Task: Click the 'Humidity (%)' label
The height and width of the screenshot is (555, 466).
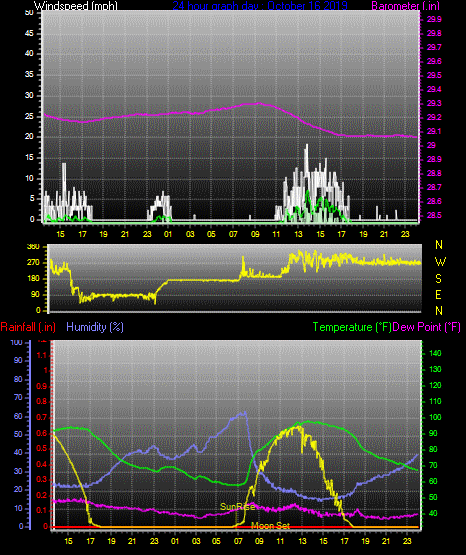Action: coord(95,327)
